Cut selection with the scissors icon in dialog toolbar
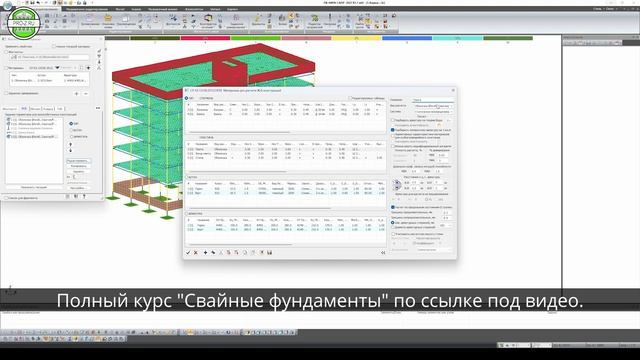The height and width of the screenshot is (360, 640). (x=221, y=253)
